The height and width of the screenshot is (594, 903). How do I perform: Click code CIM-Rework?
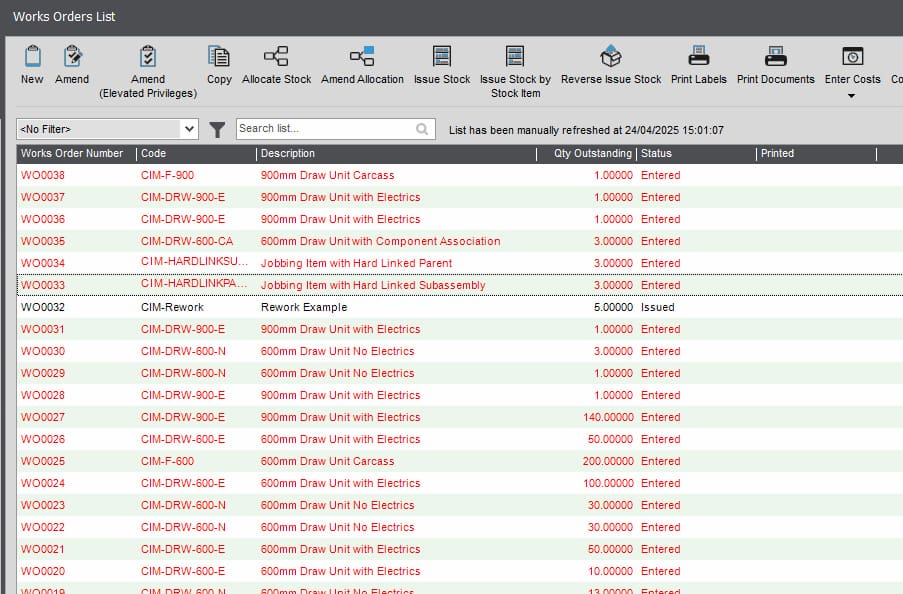pyautogui.click(x=172, y=307)
